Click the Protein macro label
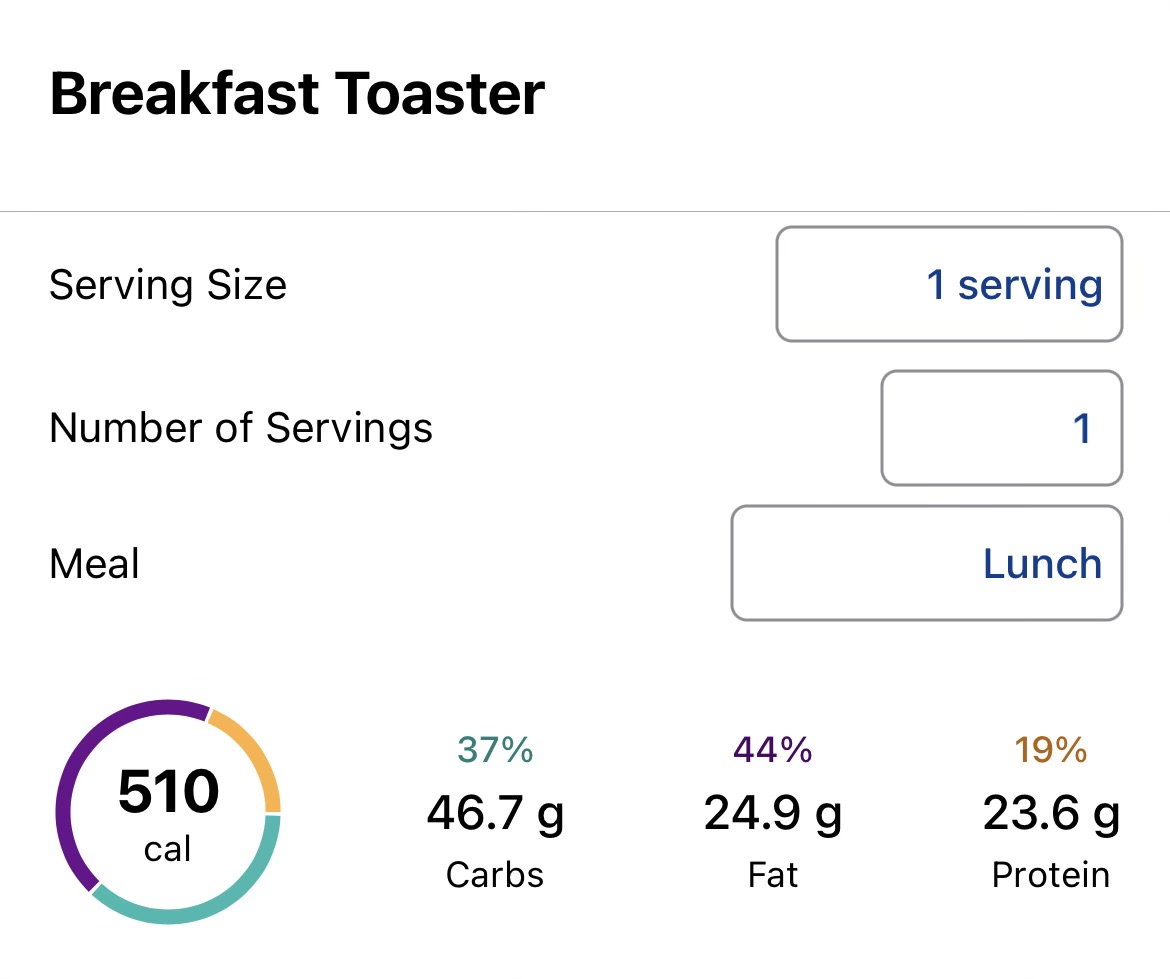The width and height of the screenshot is (1170, 979). click(x=1051, y=875)
